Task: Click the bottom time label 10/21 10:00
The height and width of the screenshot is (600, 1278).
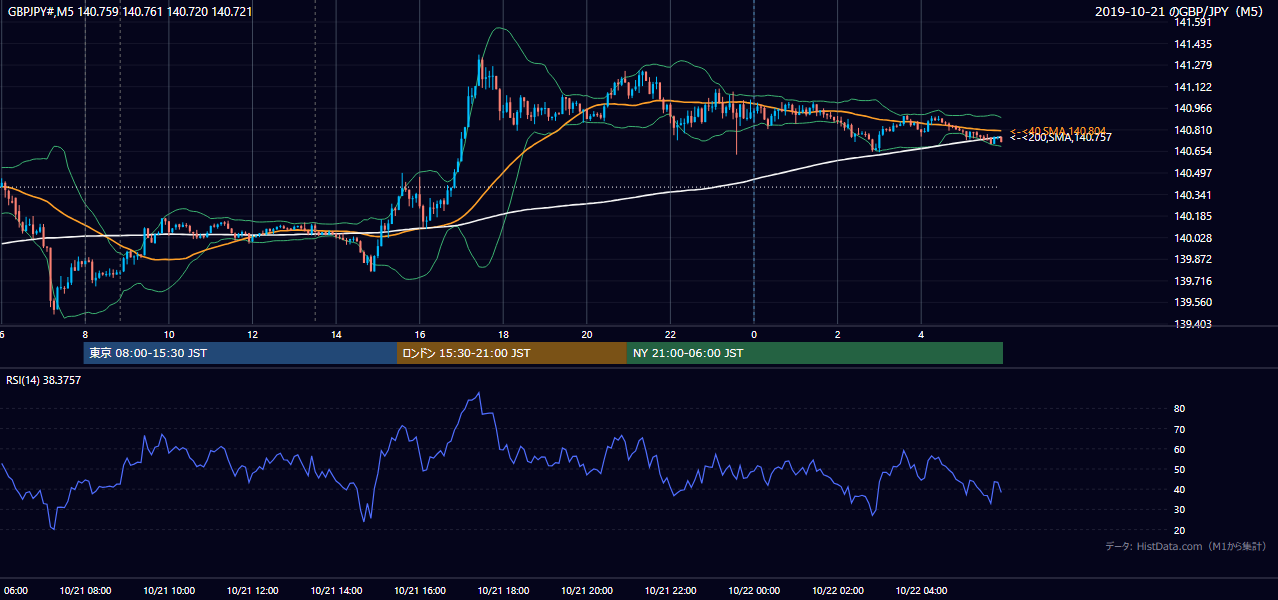Action: pyautogui.click(x=169, y=591)
